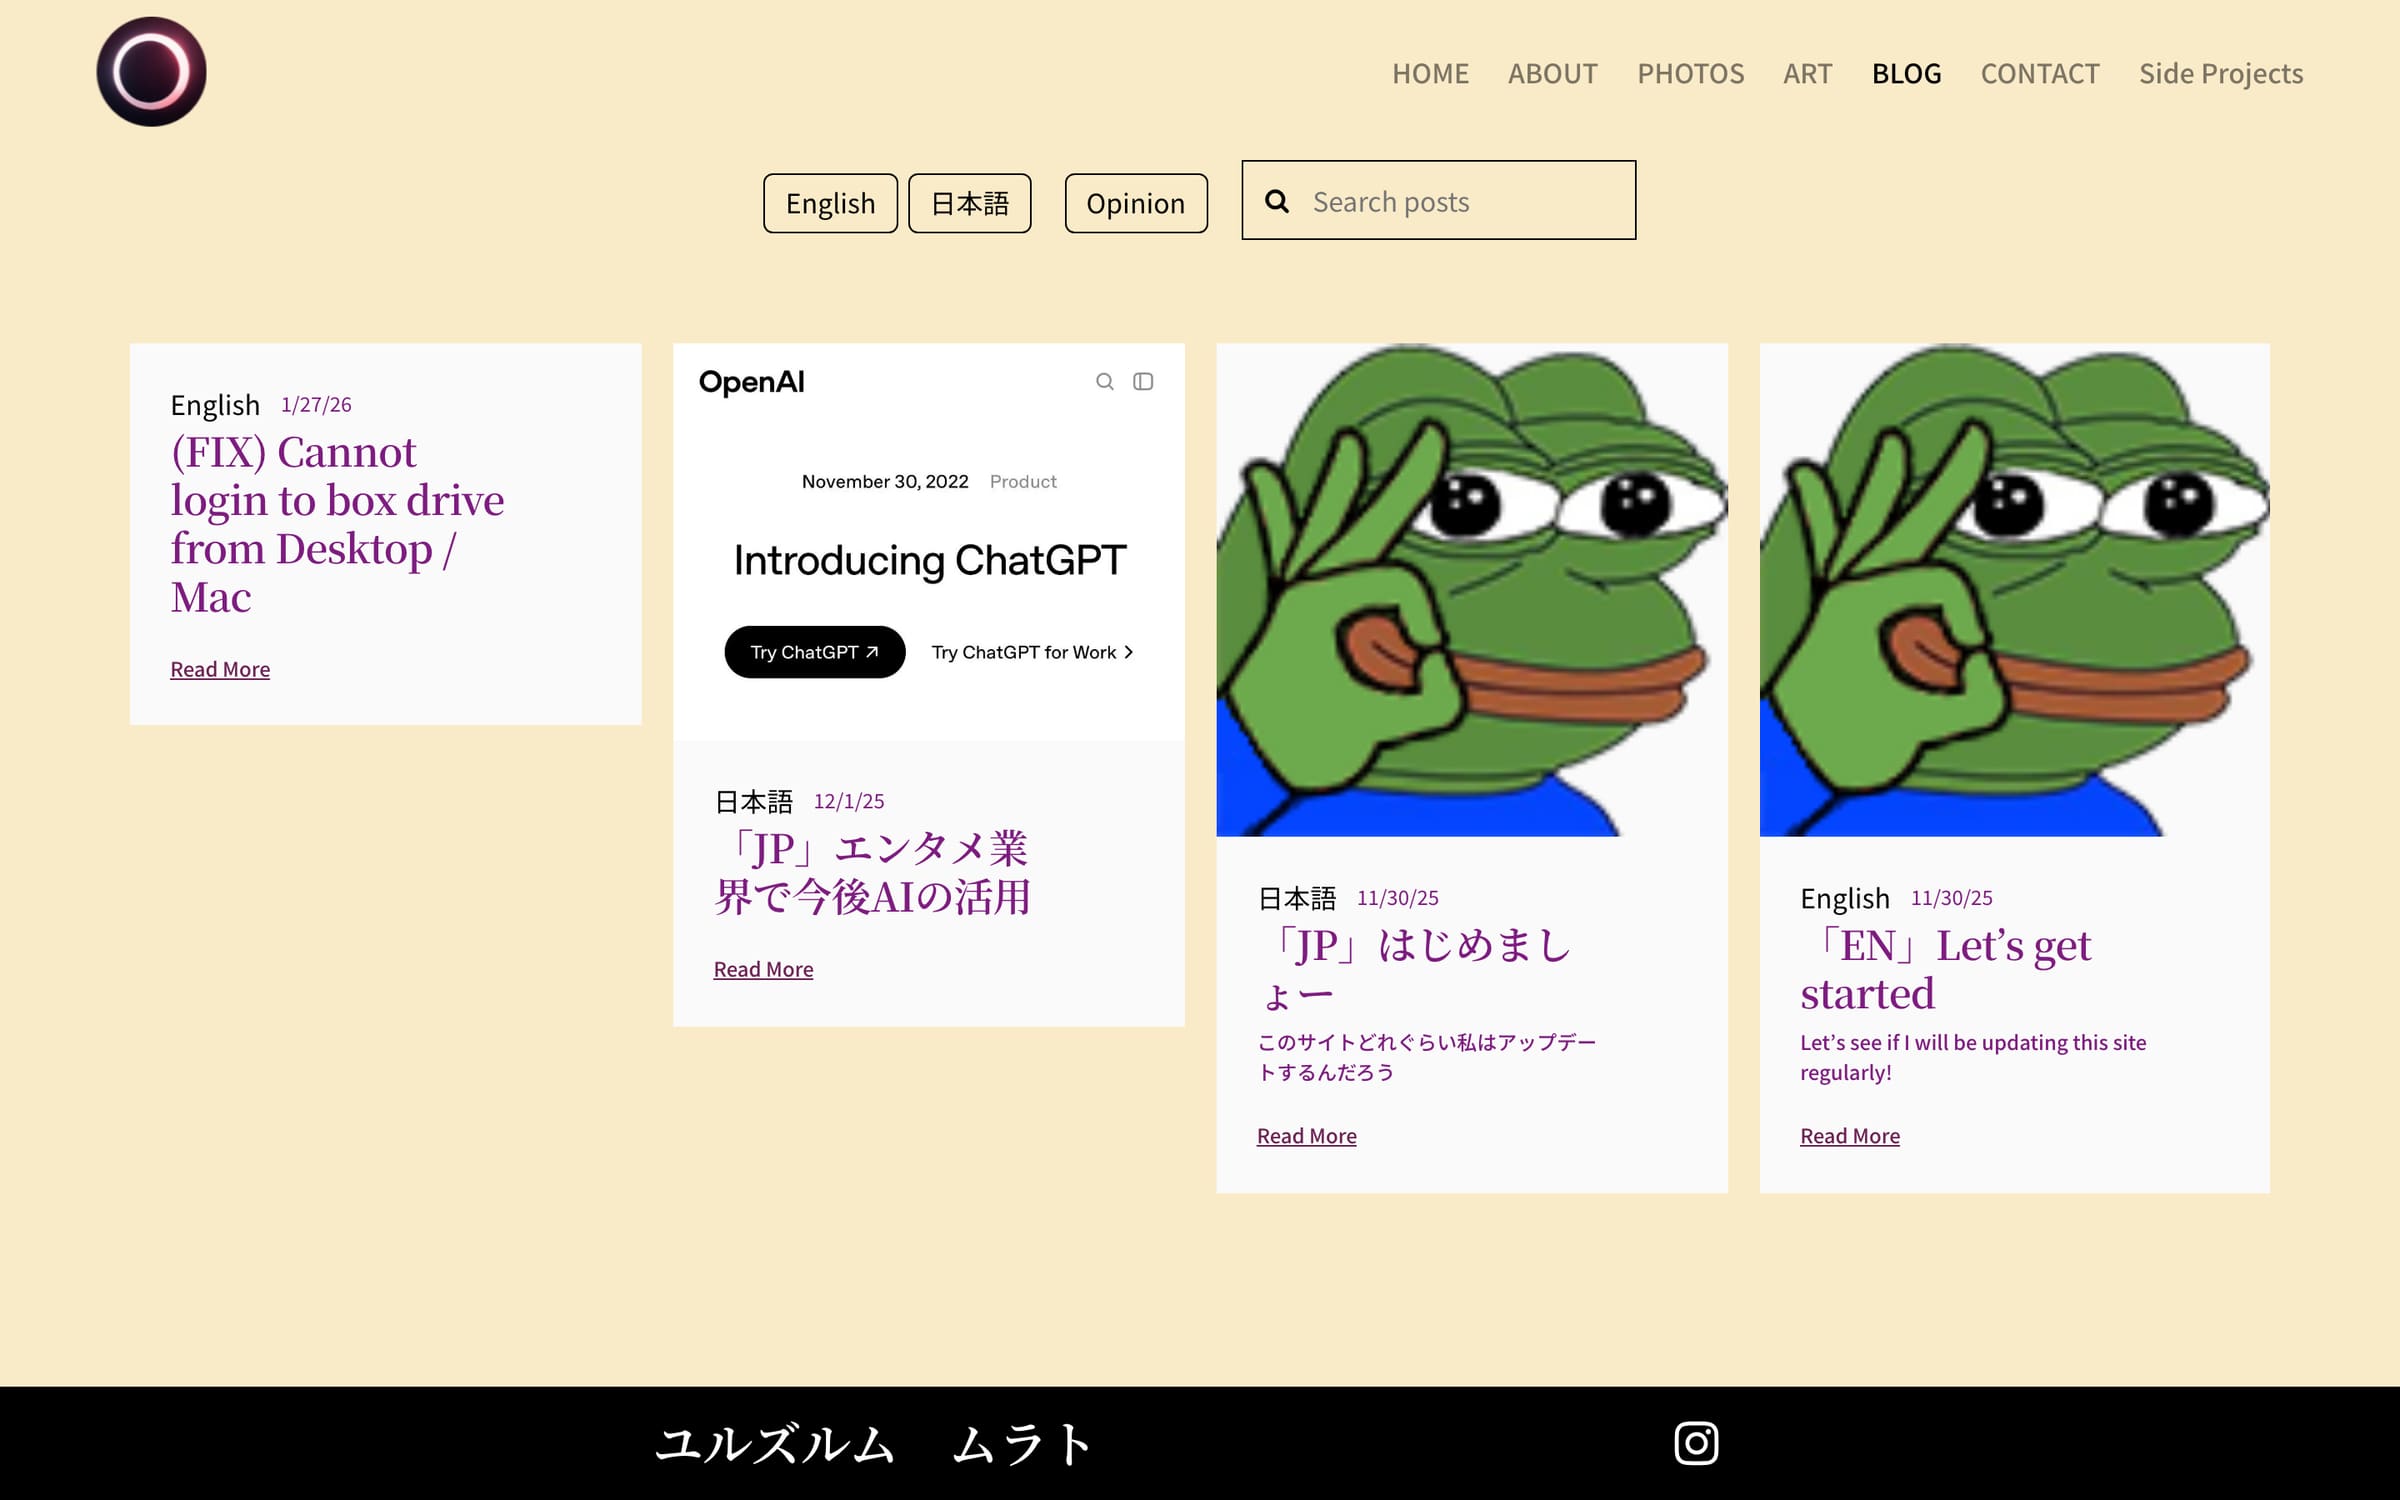
Task: Open title 「EN」Let's get started
Action: (1946, 970)
